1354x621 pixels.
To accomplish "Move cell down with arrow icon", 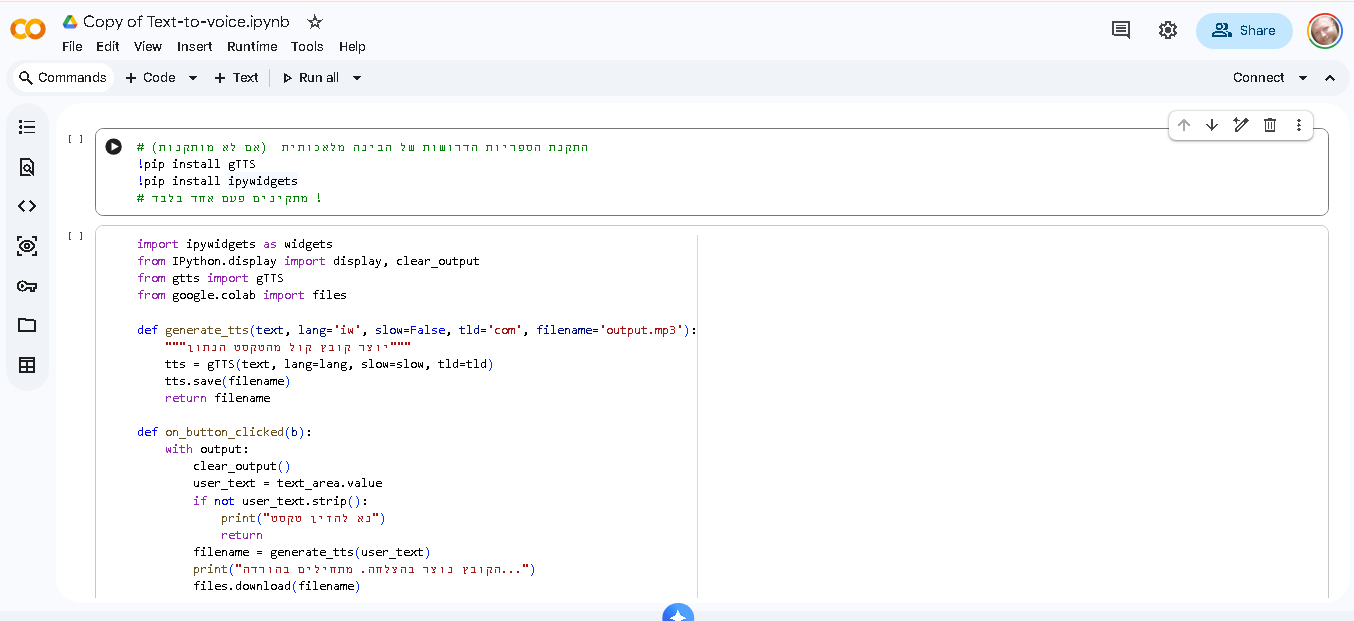I will tap(1212, 125).
